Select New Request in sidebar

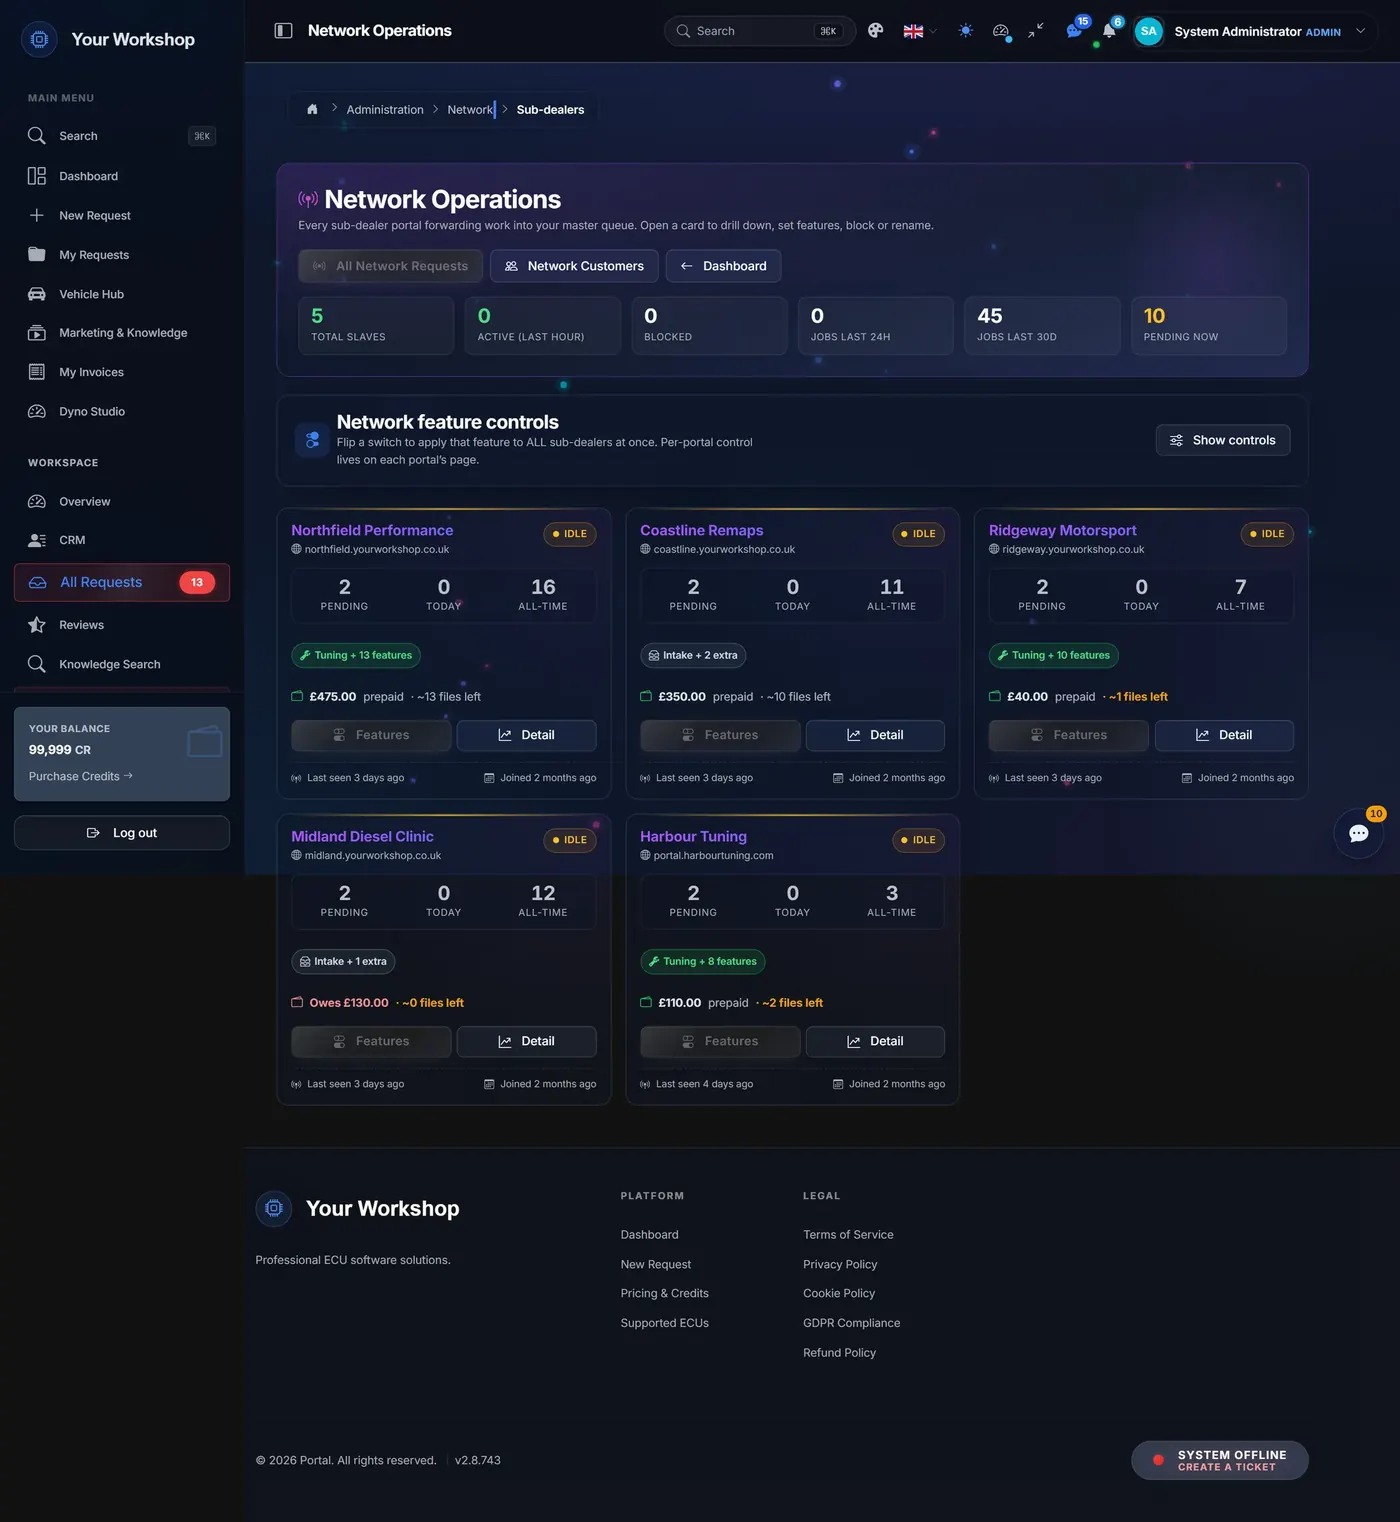(122, 215)
